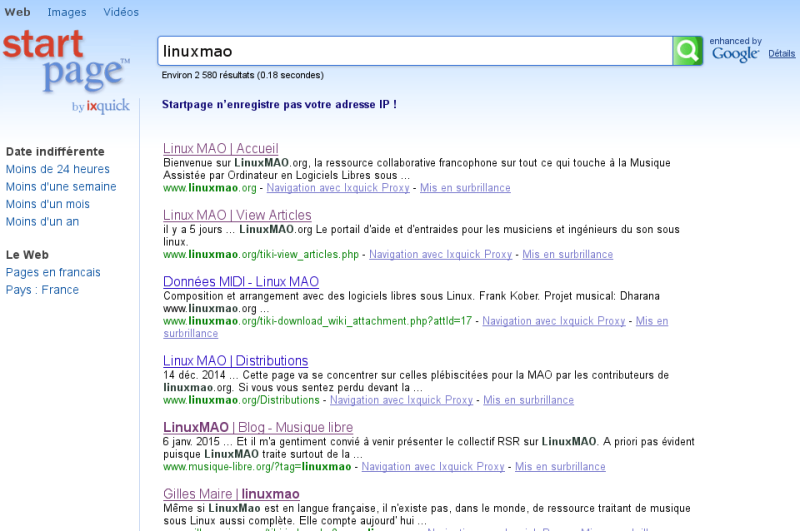Click 'Mis en surbrillance' for musique-libre.org result
Viewport: 800px width, 531px height.
(x=560, y=466)
